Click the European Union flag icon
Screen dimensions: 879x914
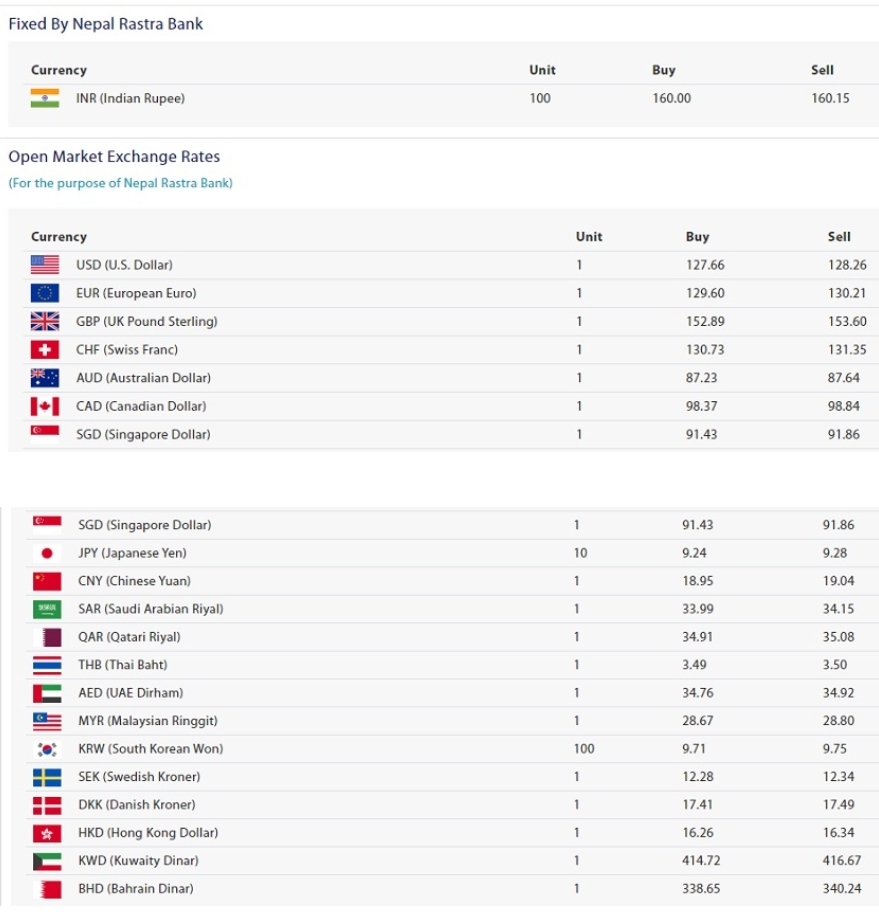click(45, 293)
